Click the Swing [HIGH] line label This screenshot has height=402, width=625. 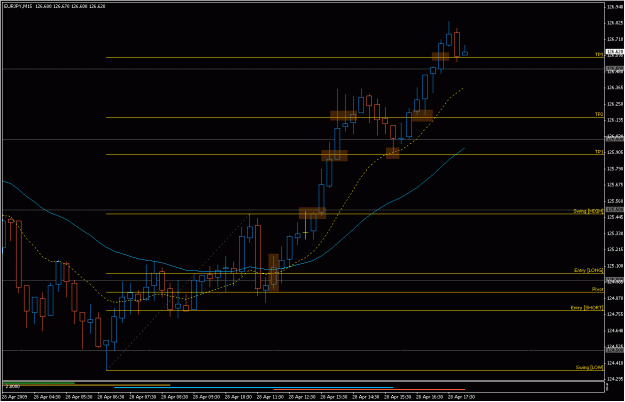(588, 211)
